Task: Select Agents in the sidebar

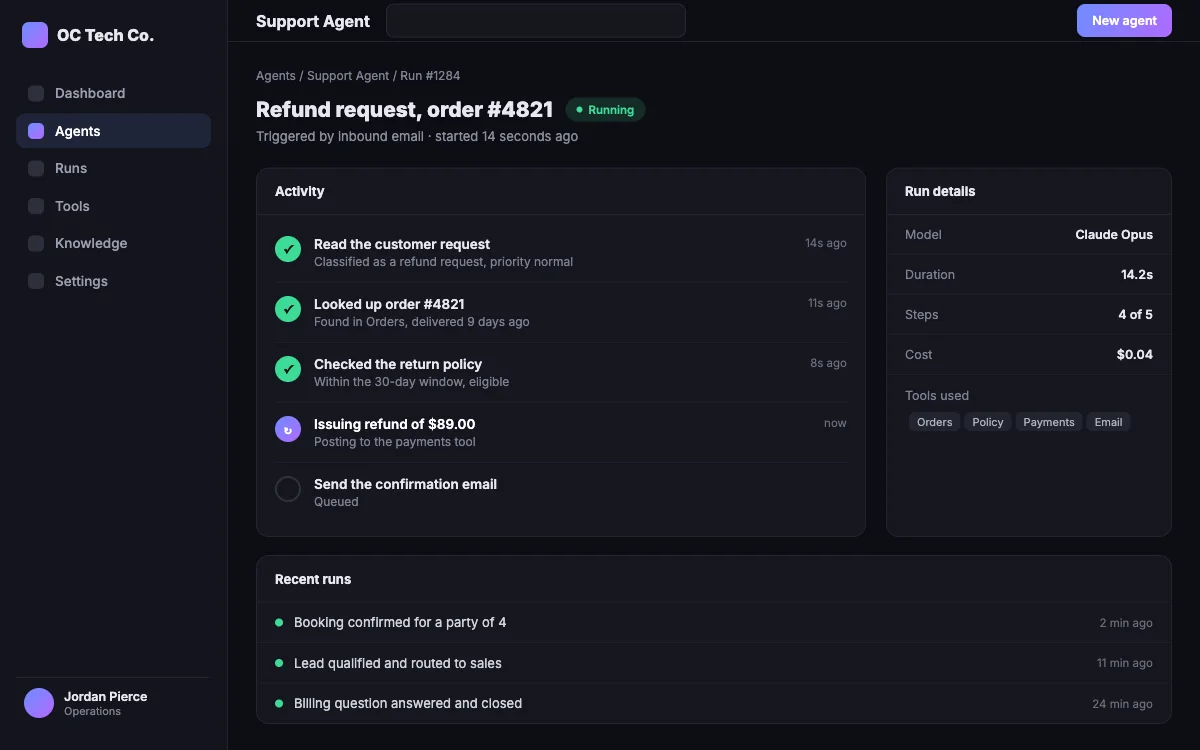Action: [x=113, y=131]
